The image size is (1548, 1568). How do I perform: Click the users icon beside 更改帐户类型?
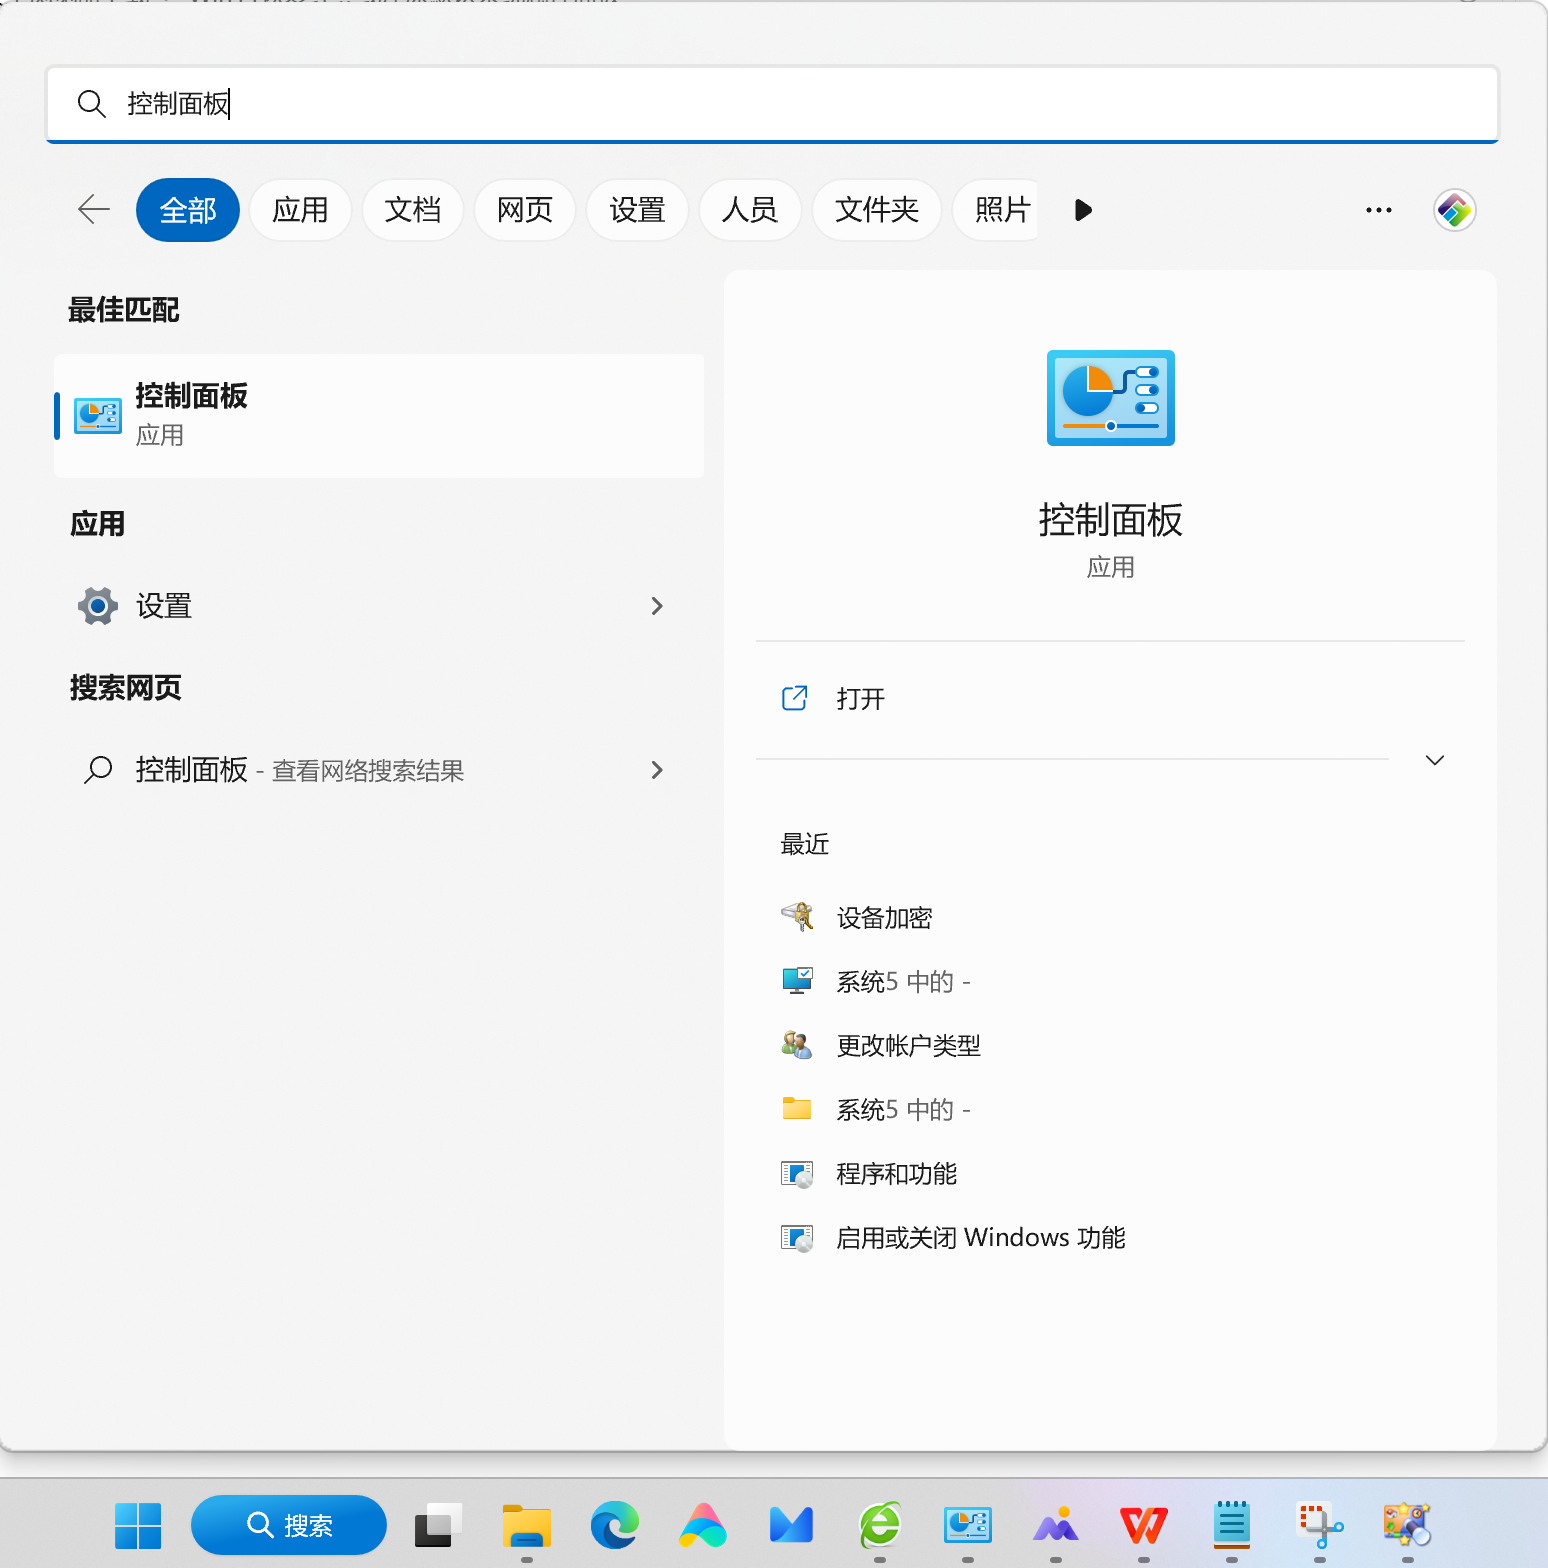click(x=797, y=1045)
